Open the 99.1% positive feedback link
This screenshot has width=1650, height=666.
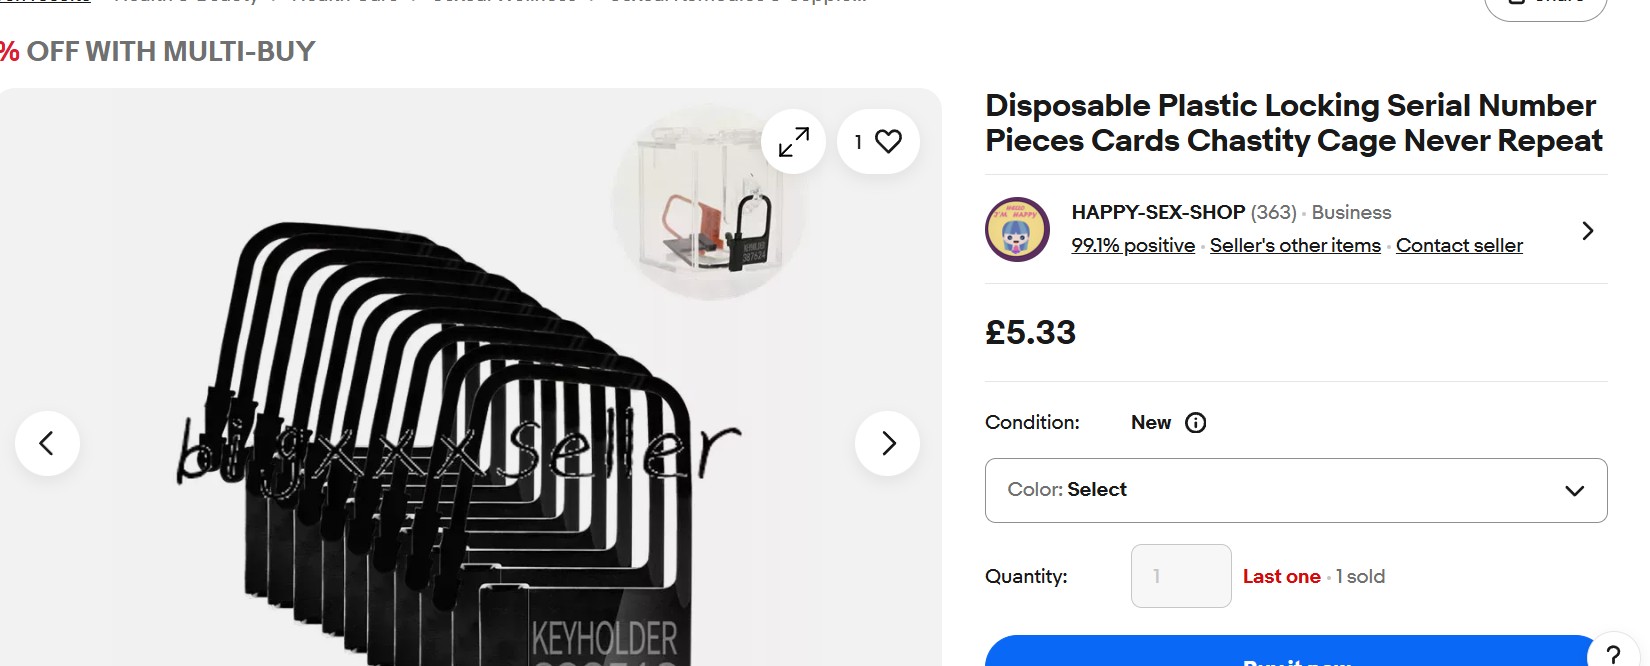pos(1133,246)
